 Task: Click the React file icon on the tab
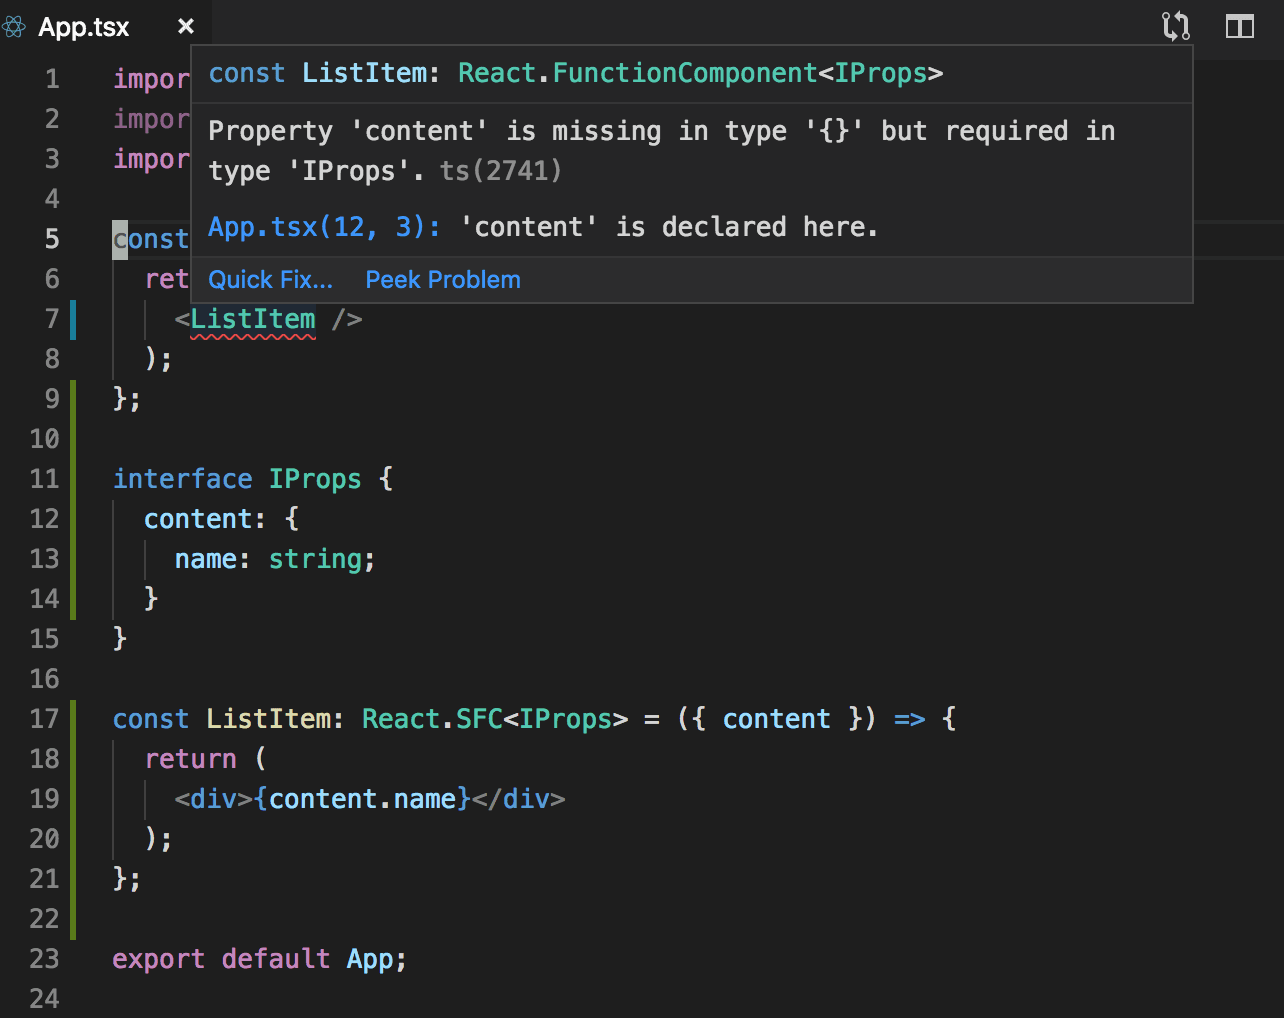click(14, 27)
